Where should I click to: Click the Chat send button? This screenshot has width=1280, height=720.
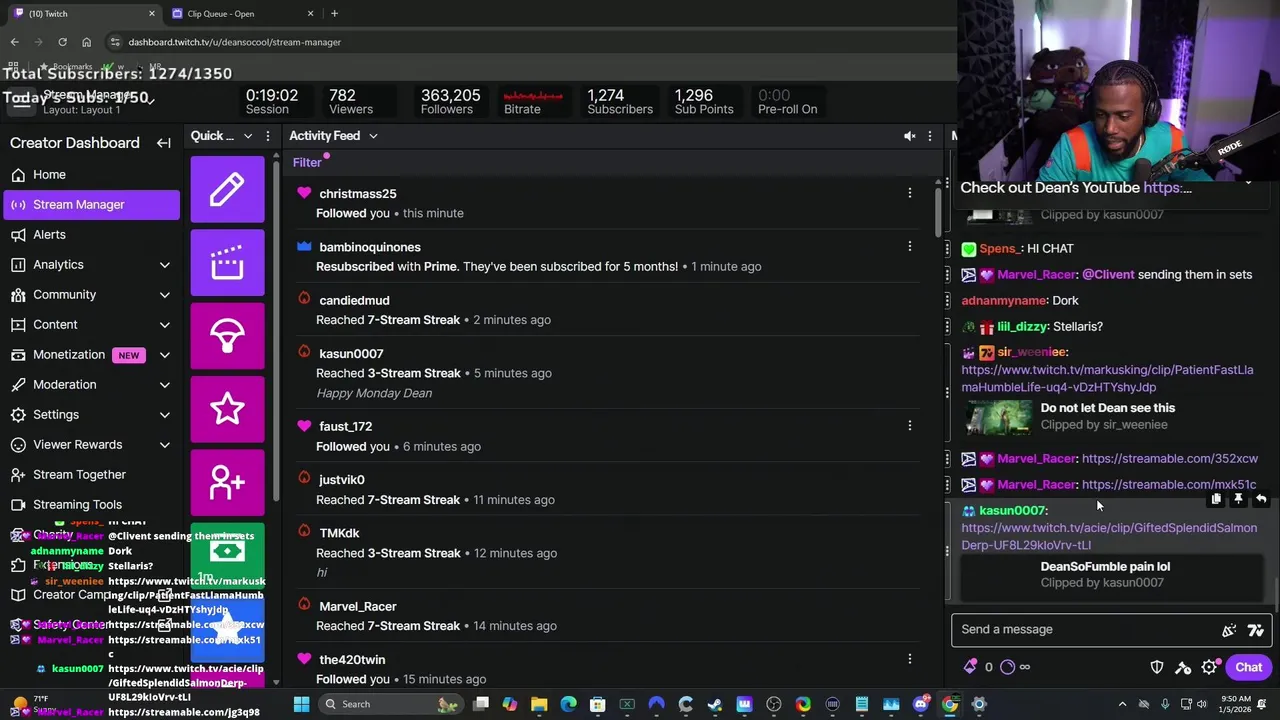coord(1248,667)
